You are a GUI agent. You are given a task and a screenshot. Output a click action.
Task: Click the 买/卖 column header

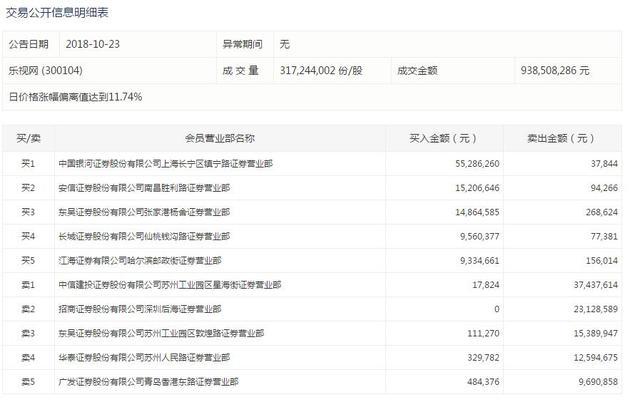click(x=28, y=139)
